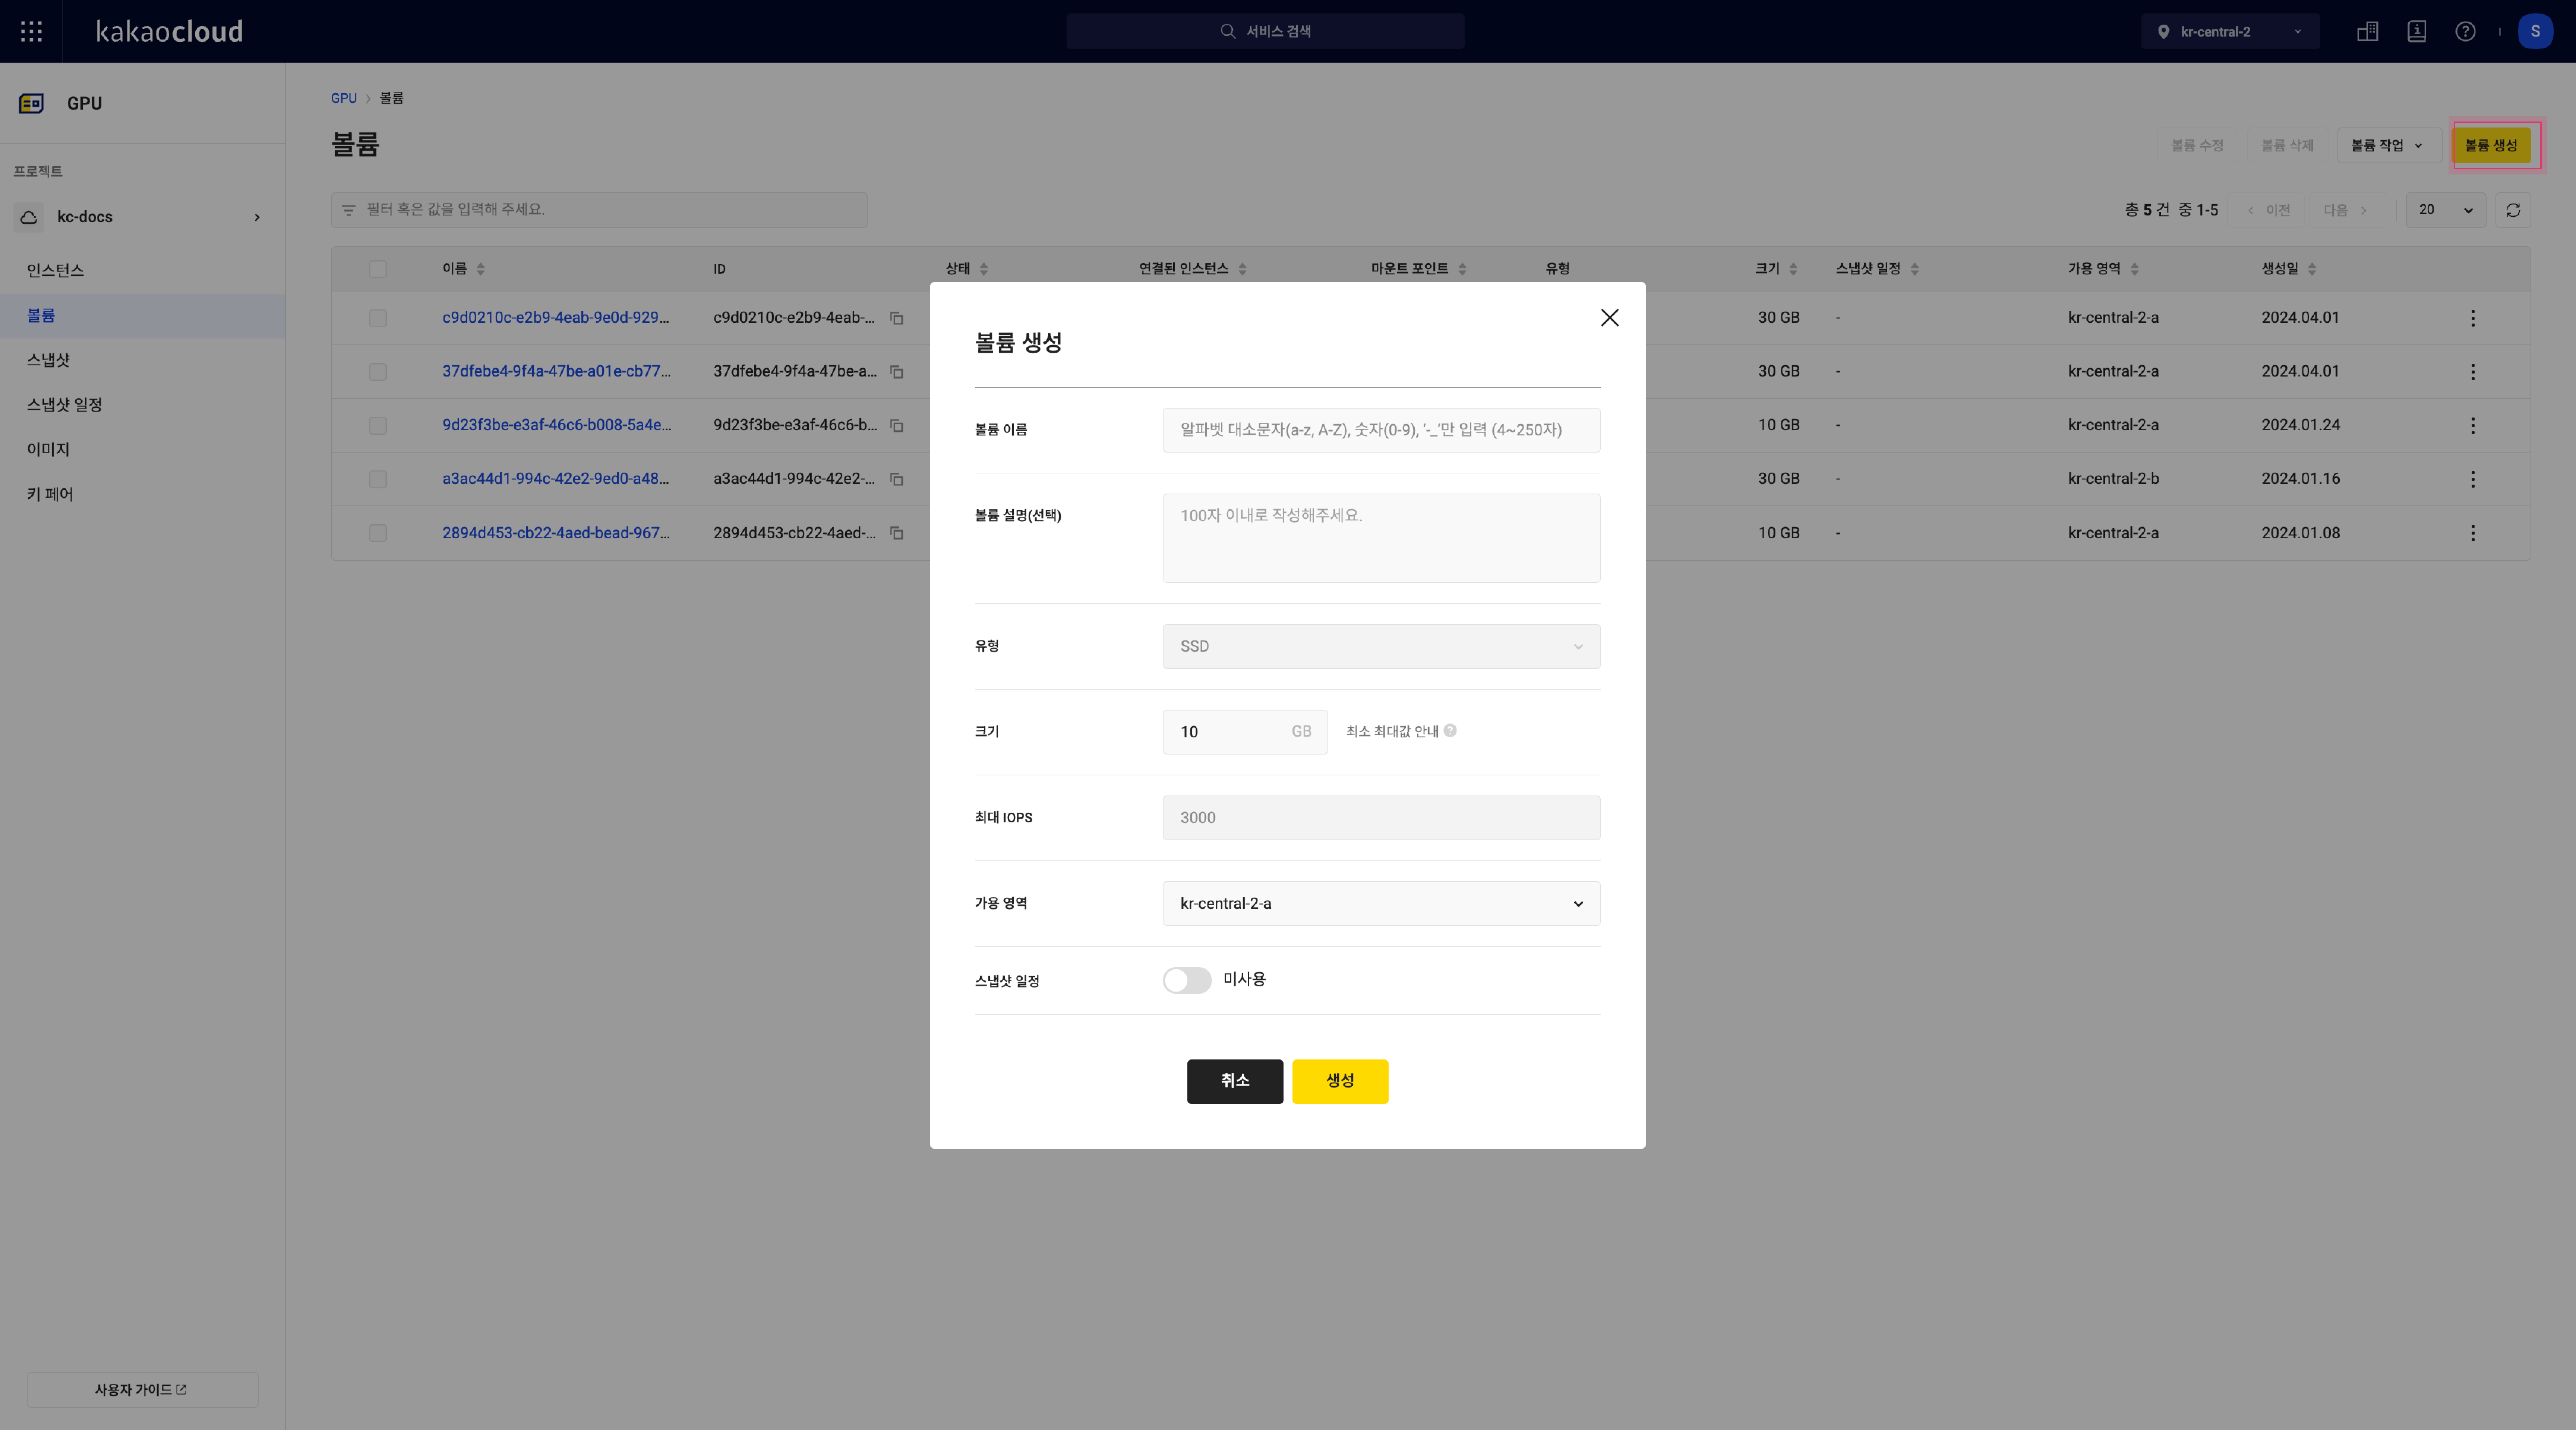This screenshot has width=2576, height=1430.
Task: Click the 취소 button
Action: (x=1235, y=1082)
